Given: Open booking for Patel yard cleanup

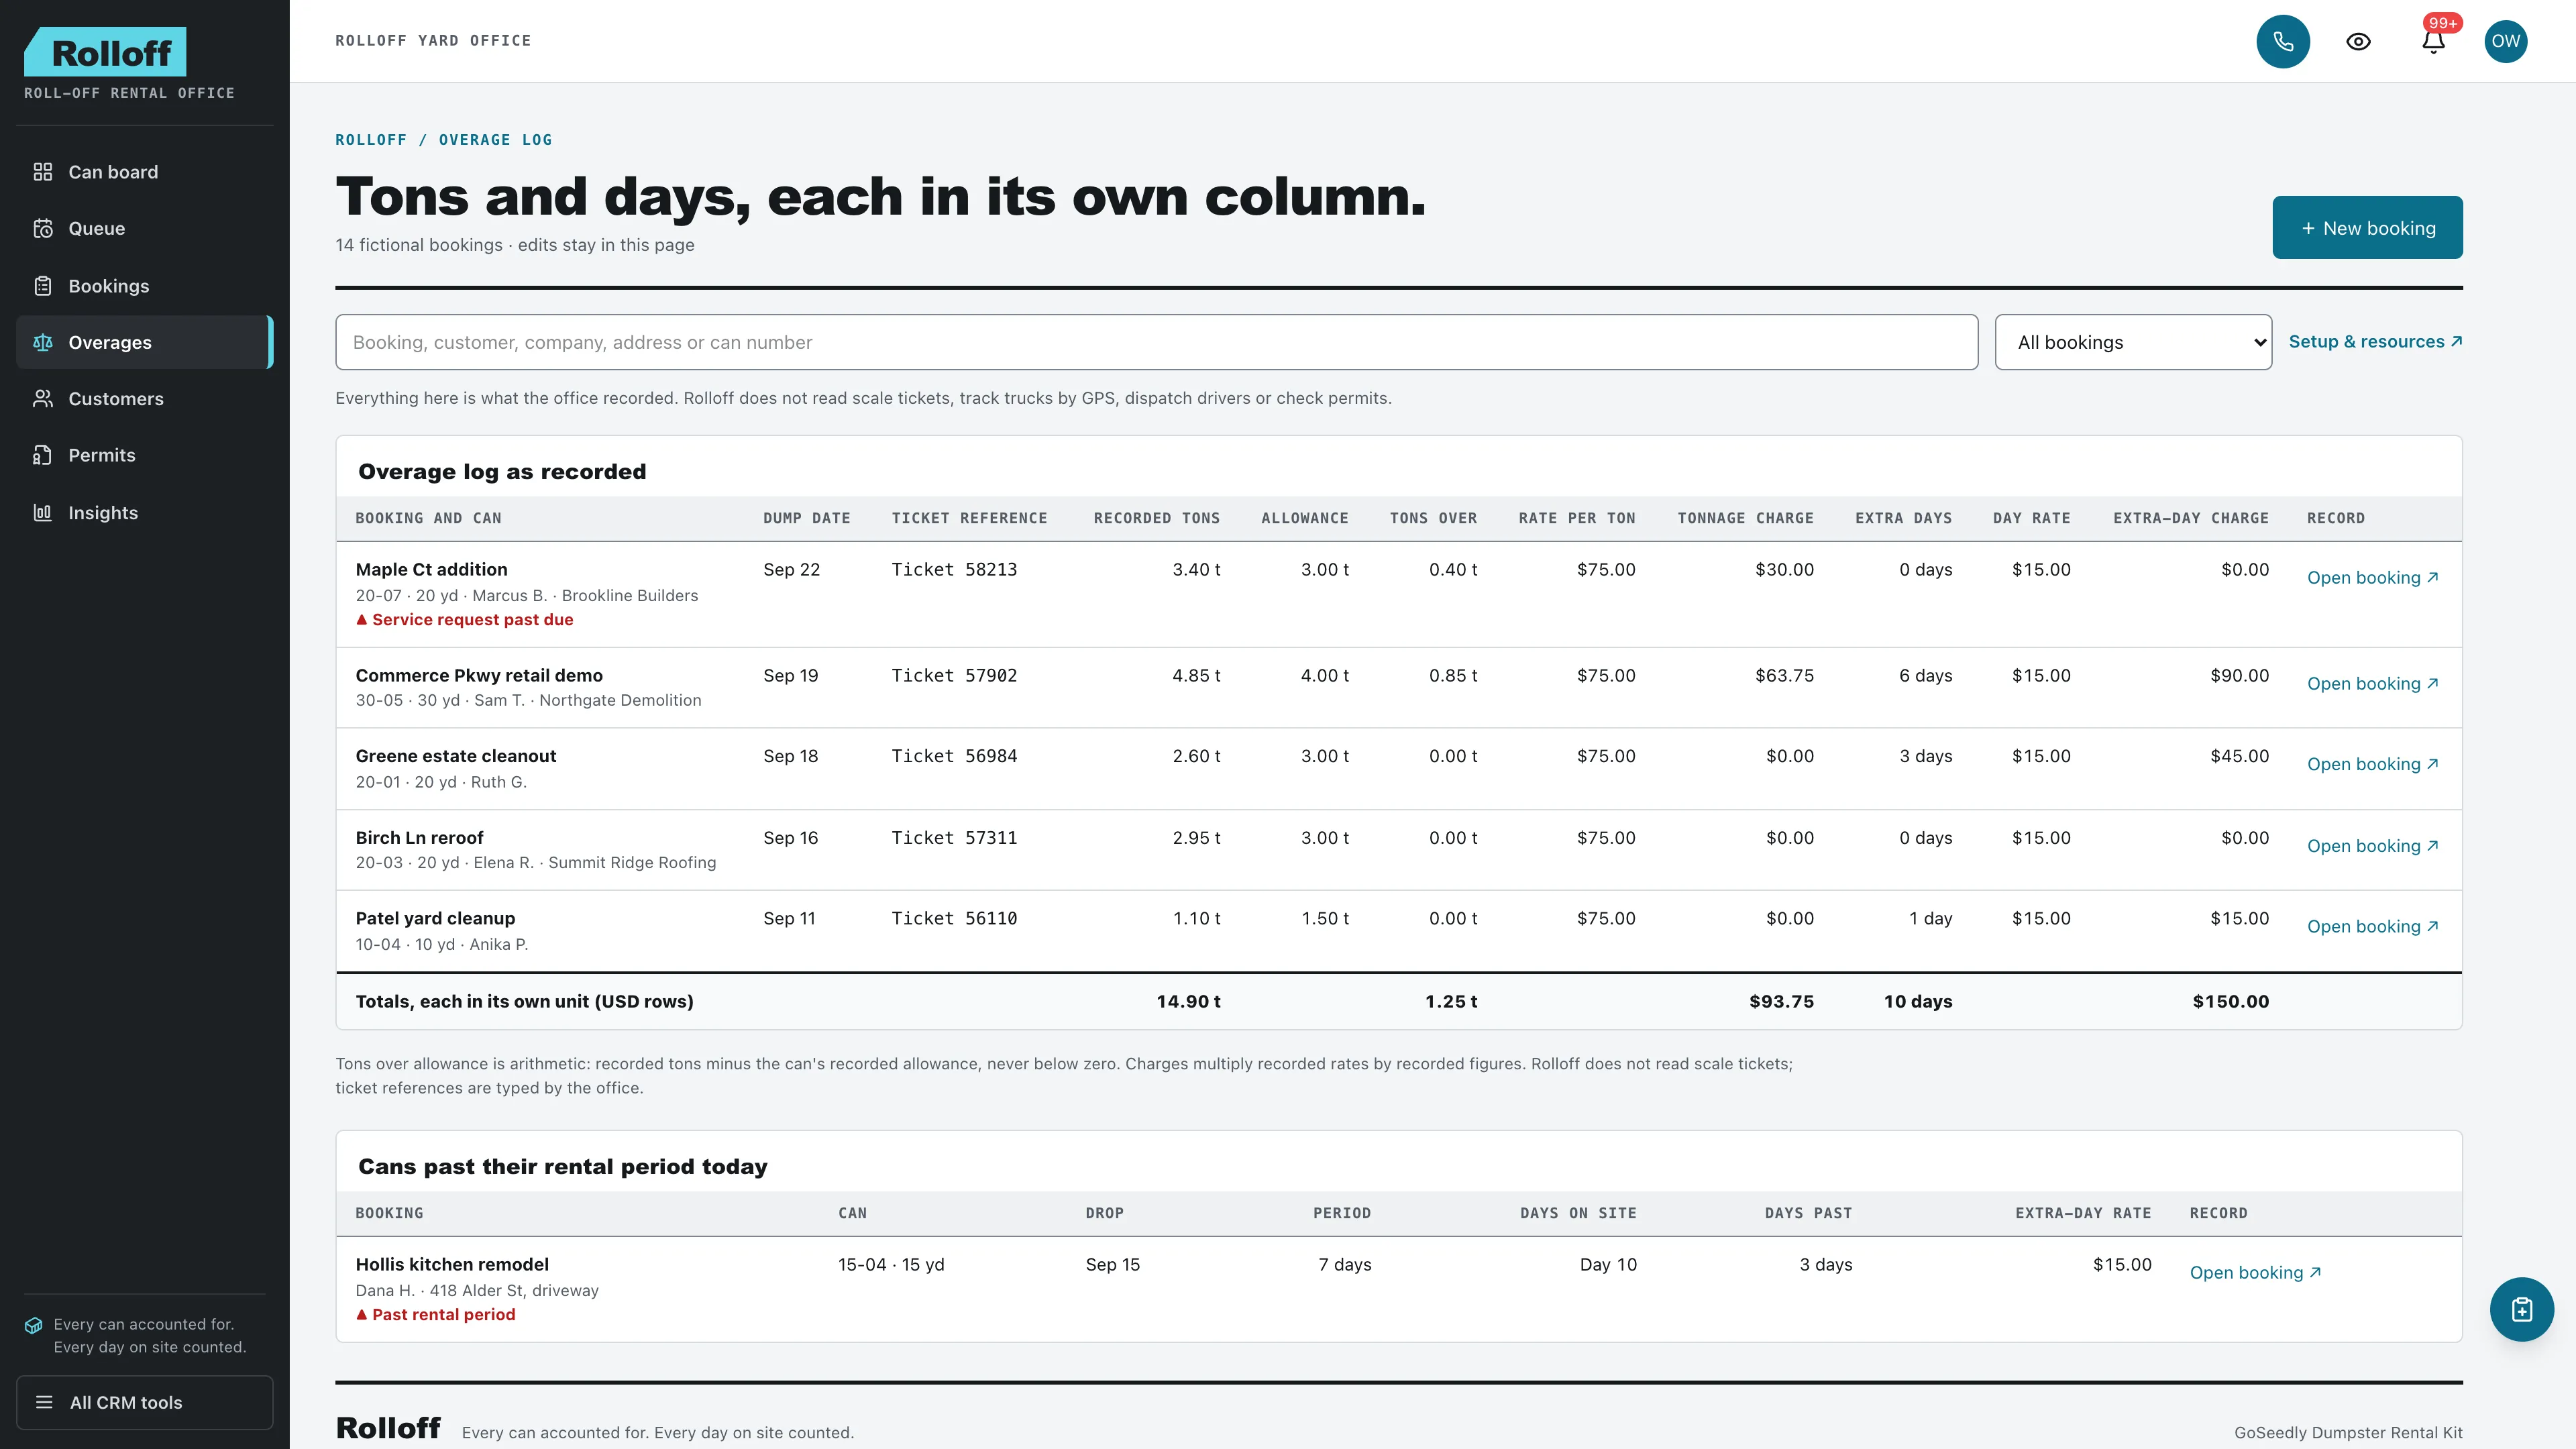Looking at the screenshot, I should point(2372,927).
